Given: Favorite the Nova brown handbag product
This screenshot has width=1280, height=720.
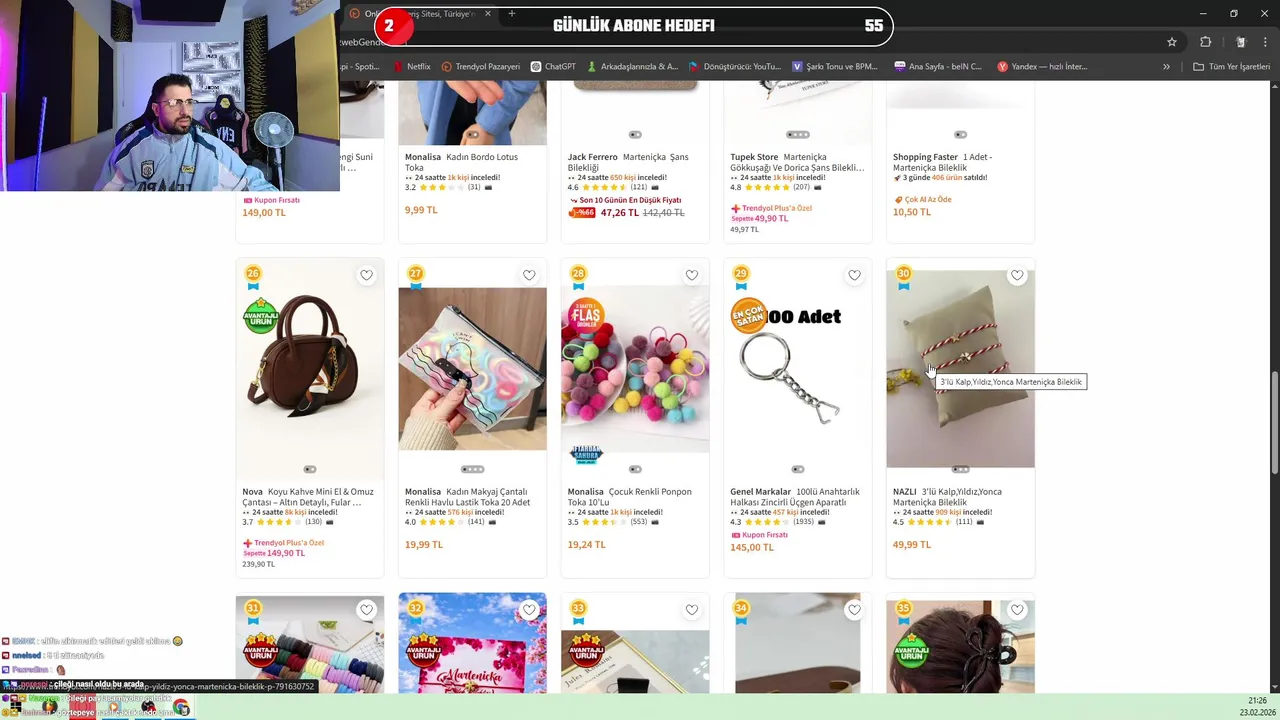Looking at the screenshot, I should [367, 275].
